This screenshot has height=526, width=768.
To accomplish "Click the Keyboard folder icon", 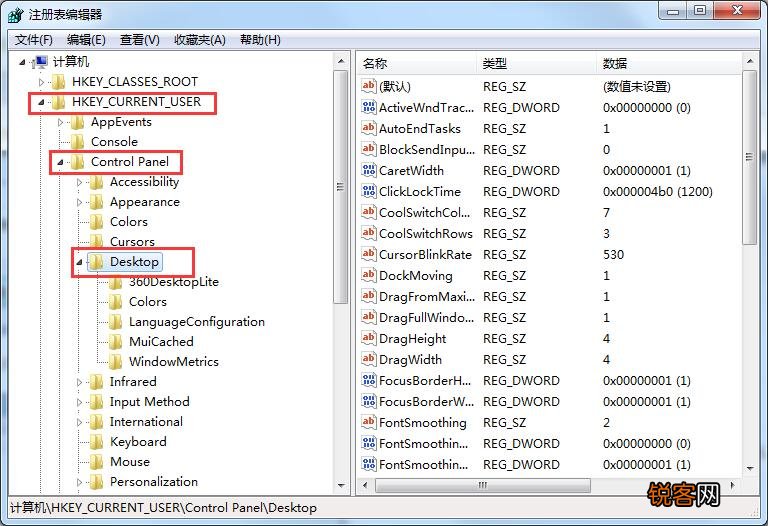I will point(96,442).
